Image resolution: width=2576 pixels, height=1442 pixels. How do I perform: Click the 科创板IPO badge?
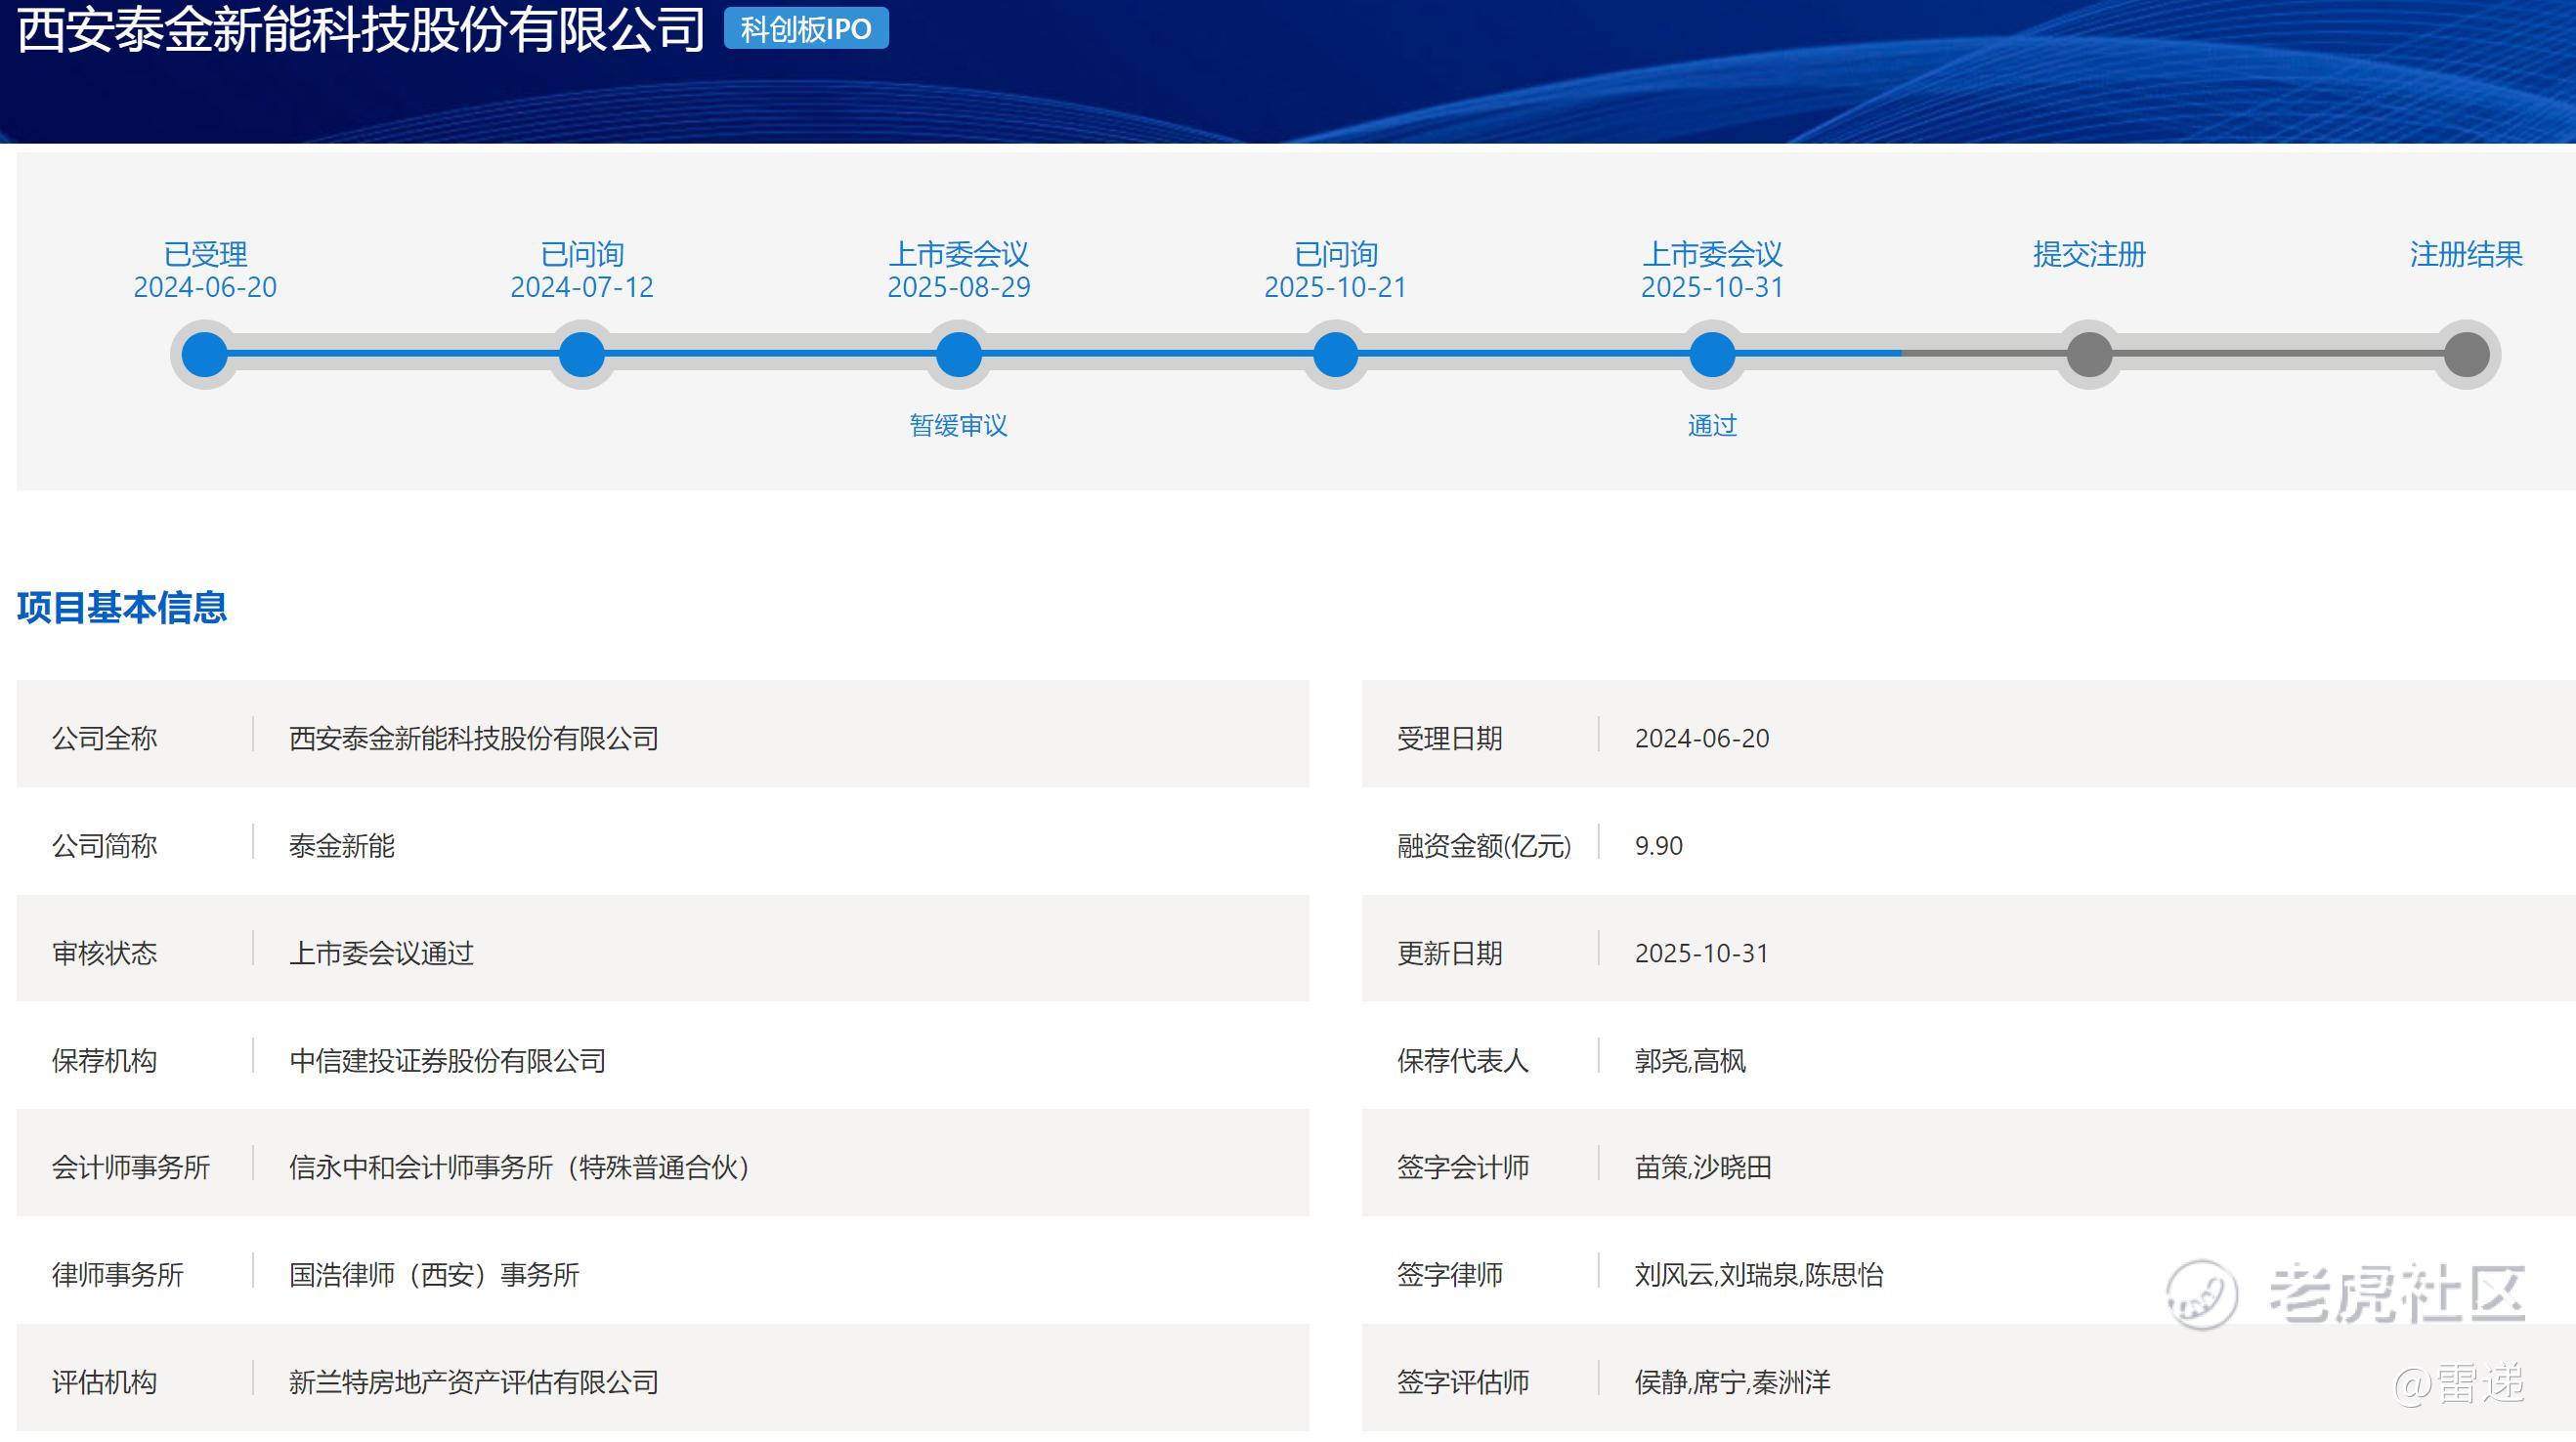(806, 29)
